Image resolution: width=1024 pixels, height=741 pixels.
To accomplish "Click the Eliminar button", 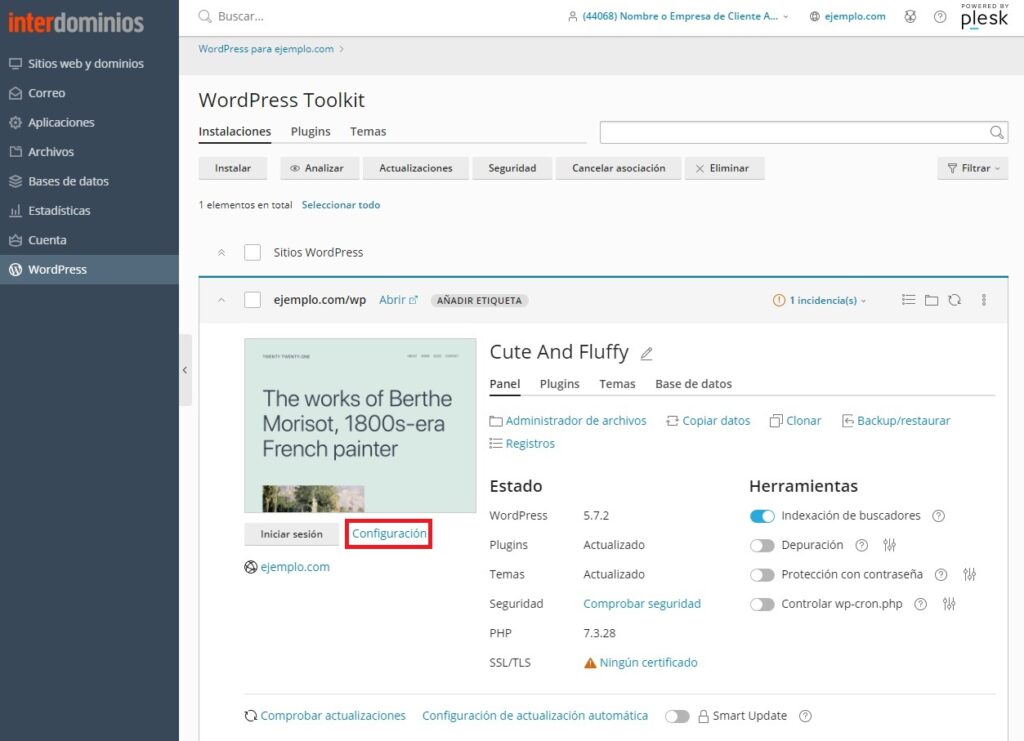I will tap(724, 168).
